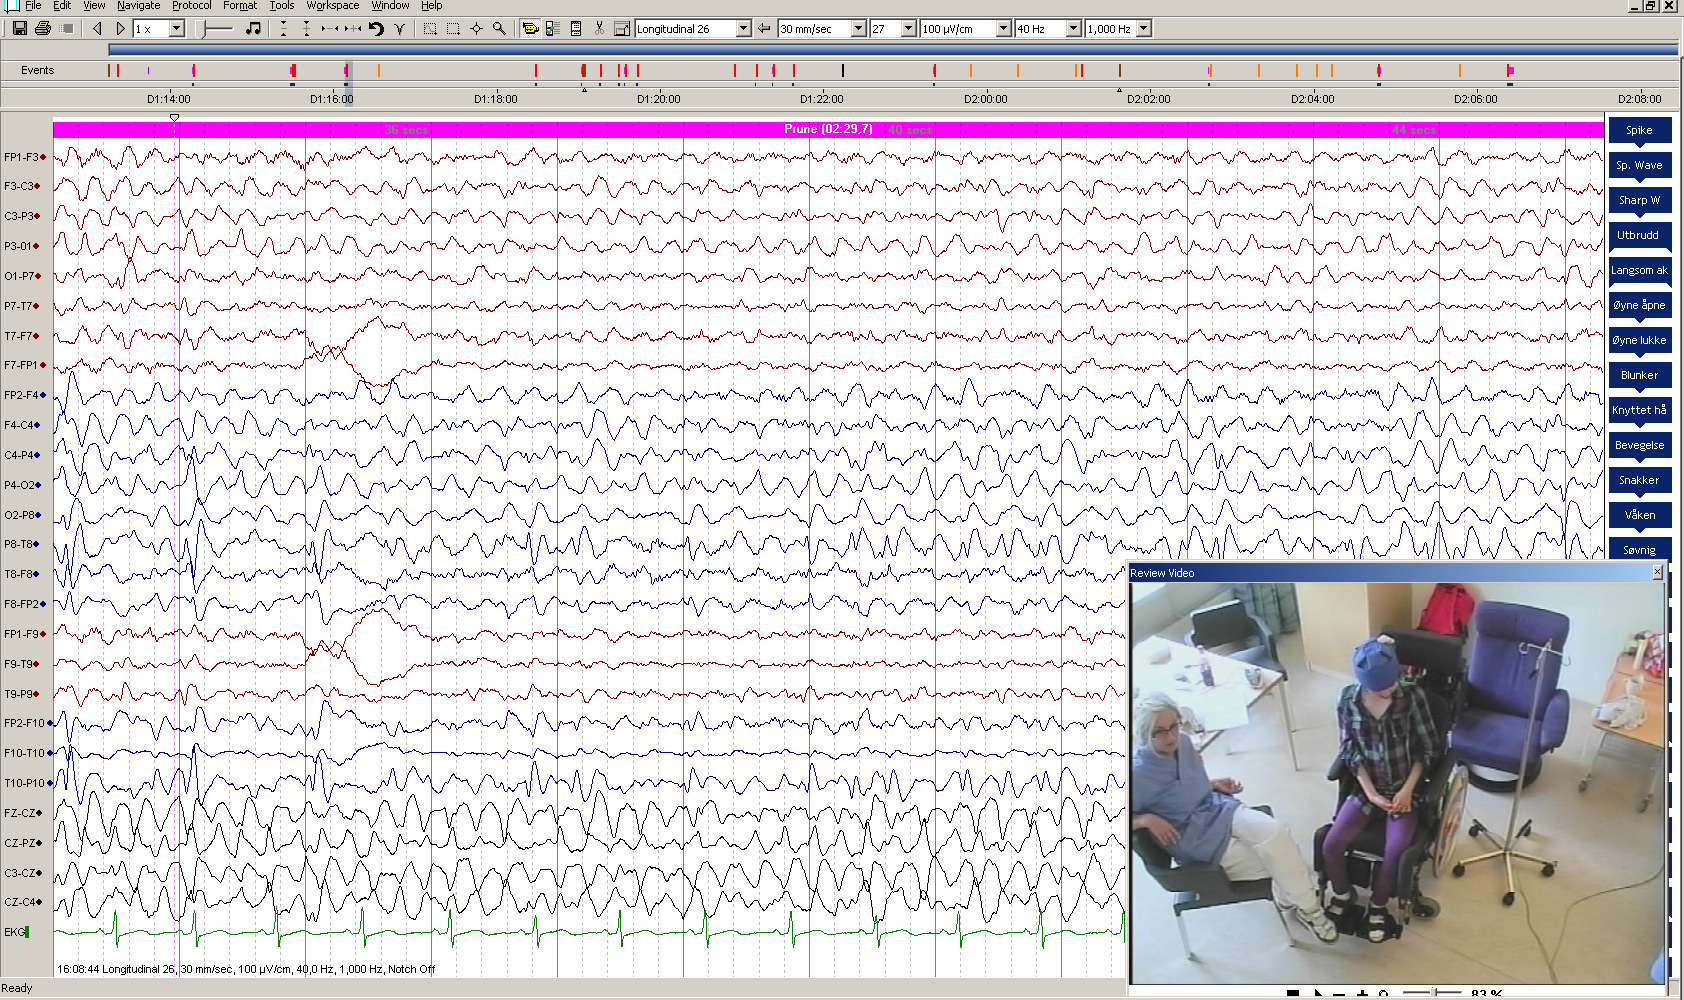1684x1000 pixels.
Task: Click the EKG channel label
Action: 16,932
